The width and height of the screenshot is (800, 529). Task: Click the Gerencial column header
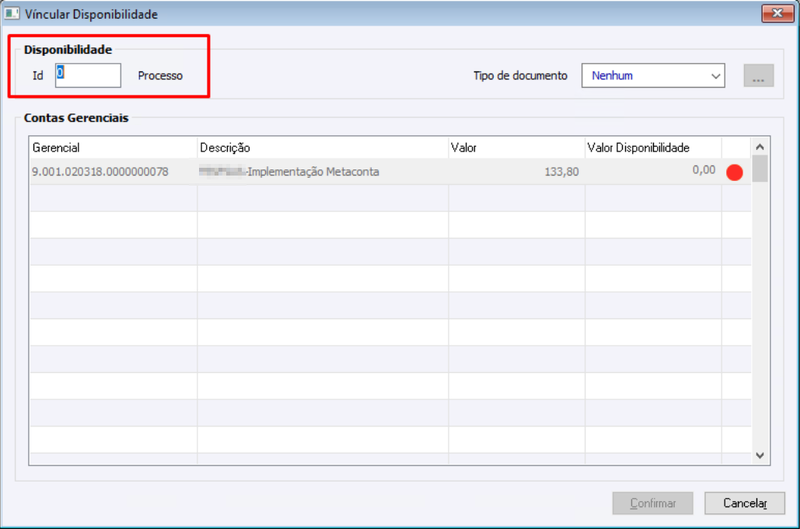pos(113,148)
